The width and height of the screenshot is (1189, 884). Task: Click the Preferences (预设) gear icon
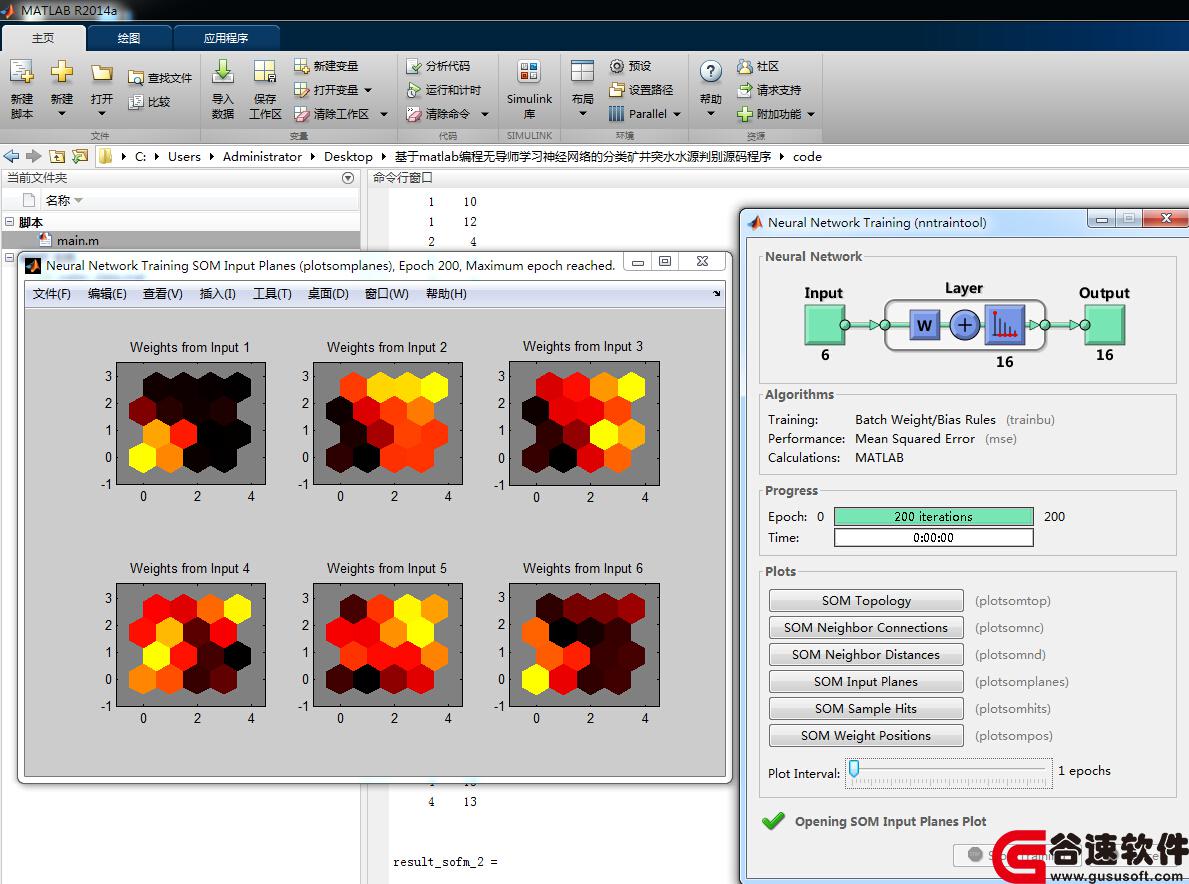coord(616,66)
